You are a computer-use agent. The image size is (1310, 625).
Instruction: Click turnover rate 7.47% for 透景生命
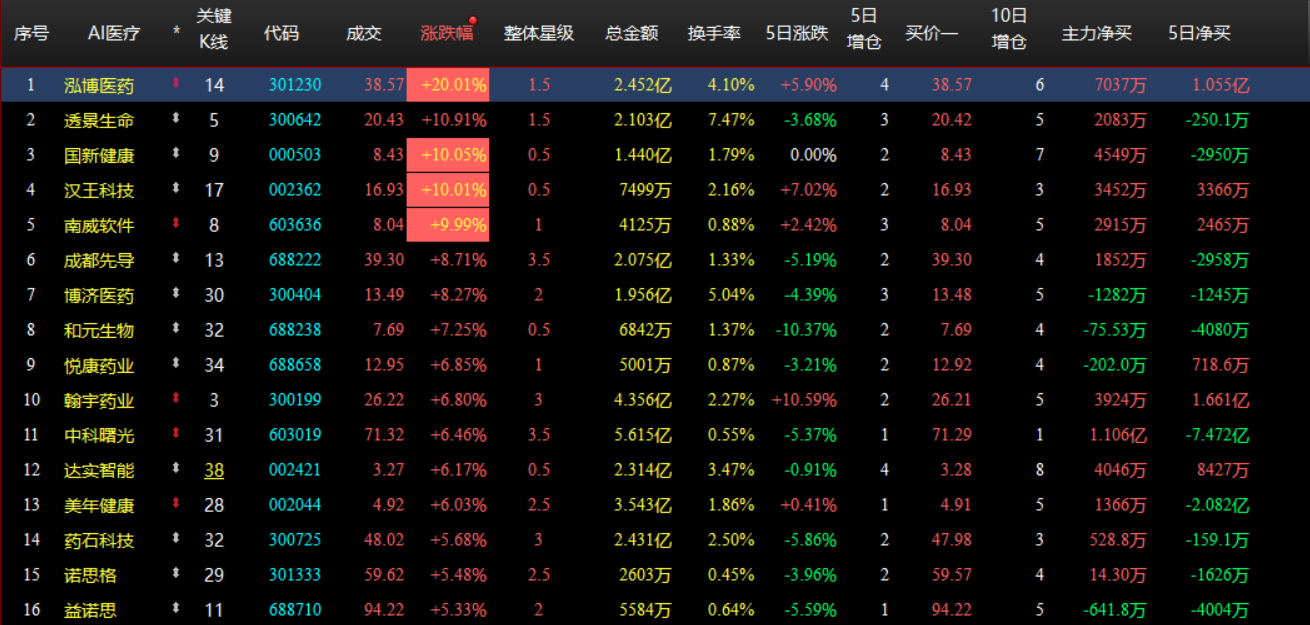point(731,120)
